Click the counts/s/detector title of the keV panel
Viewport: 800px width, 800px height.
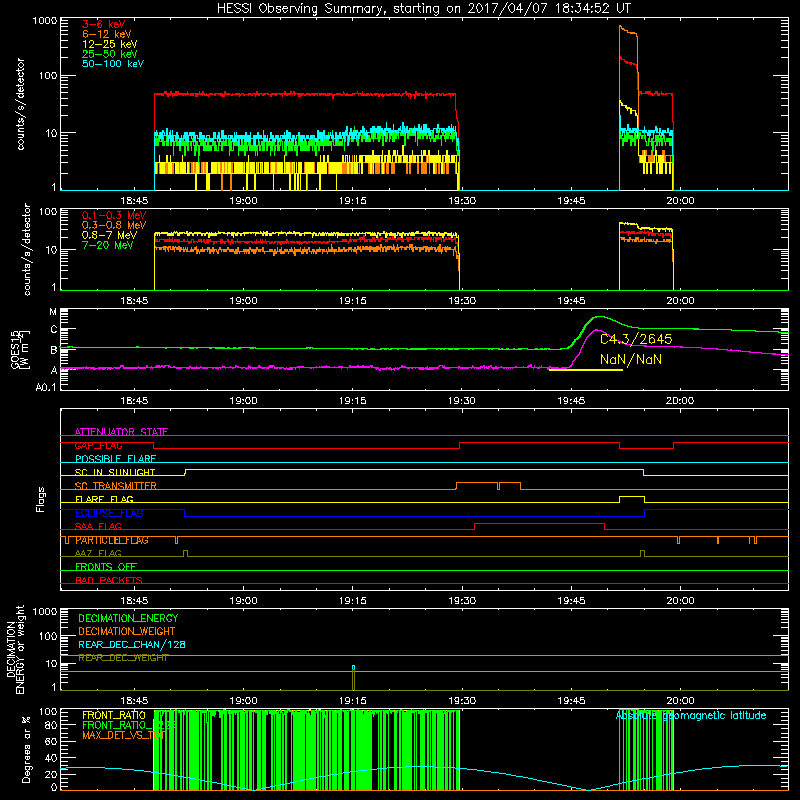20,104
